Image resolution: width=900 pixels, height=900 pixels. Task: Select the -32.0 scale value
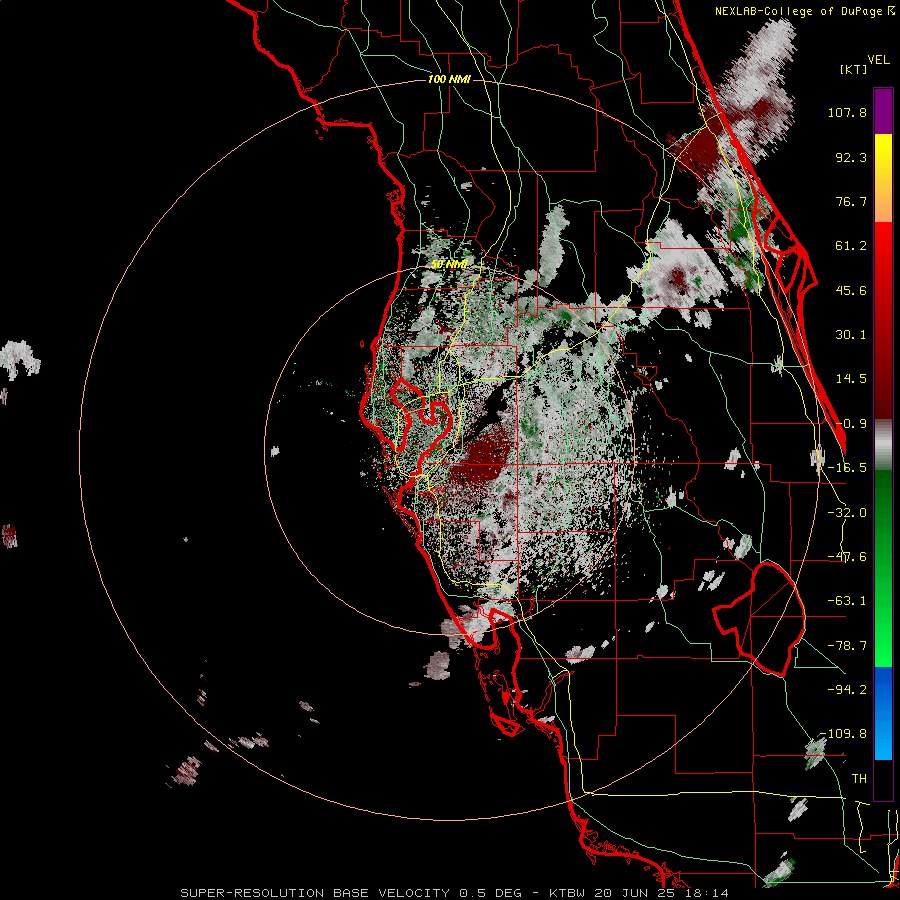pyautogui.click(x=847, y=513)
